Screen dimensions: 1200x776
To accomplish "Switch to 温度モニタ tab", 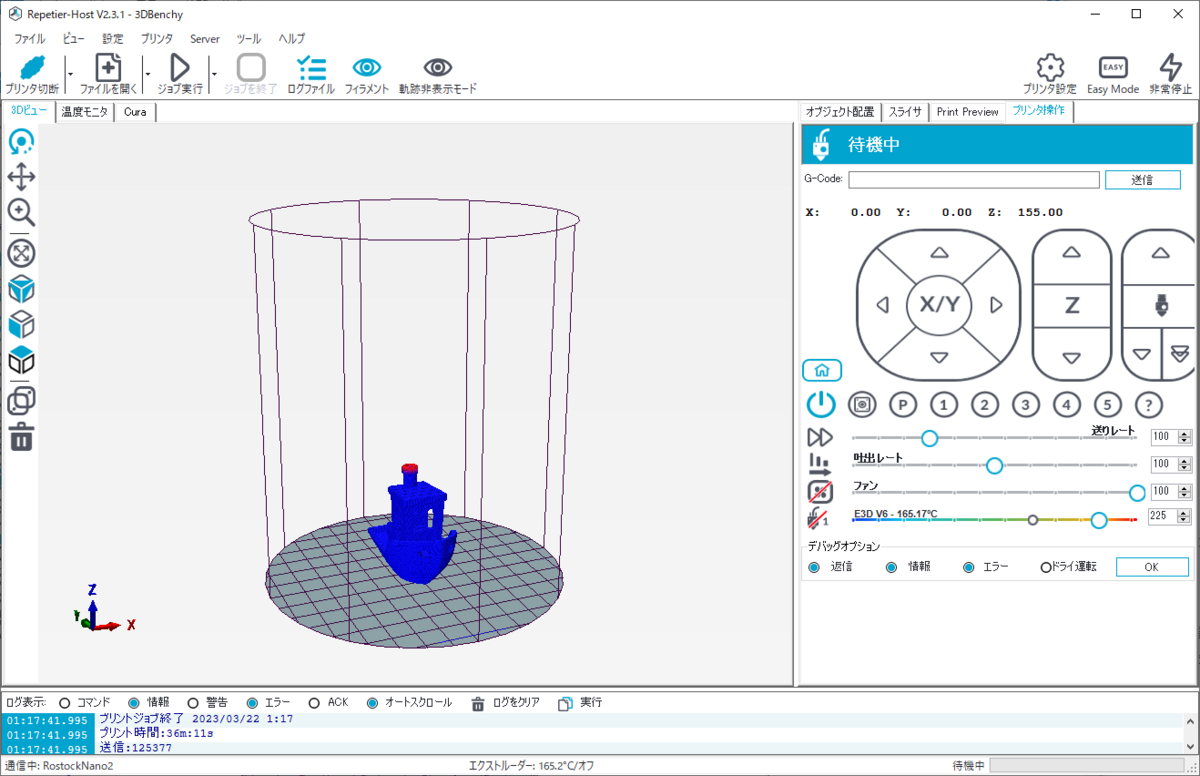I will point(85,112).
